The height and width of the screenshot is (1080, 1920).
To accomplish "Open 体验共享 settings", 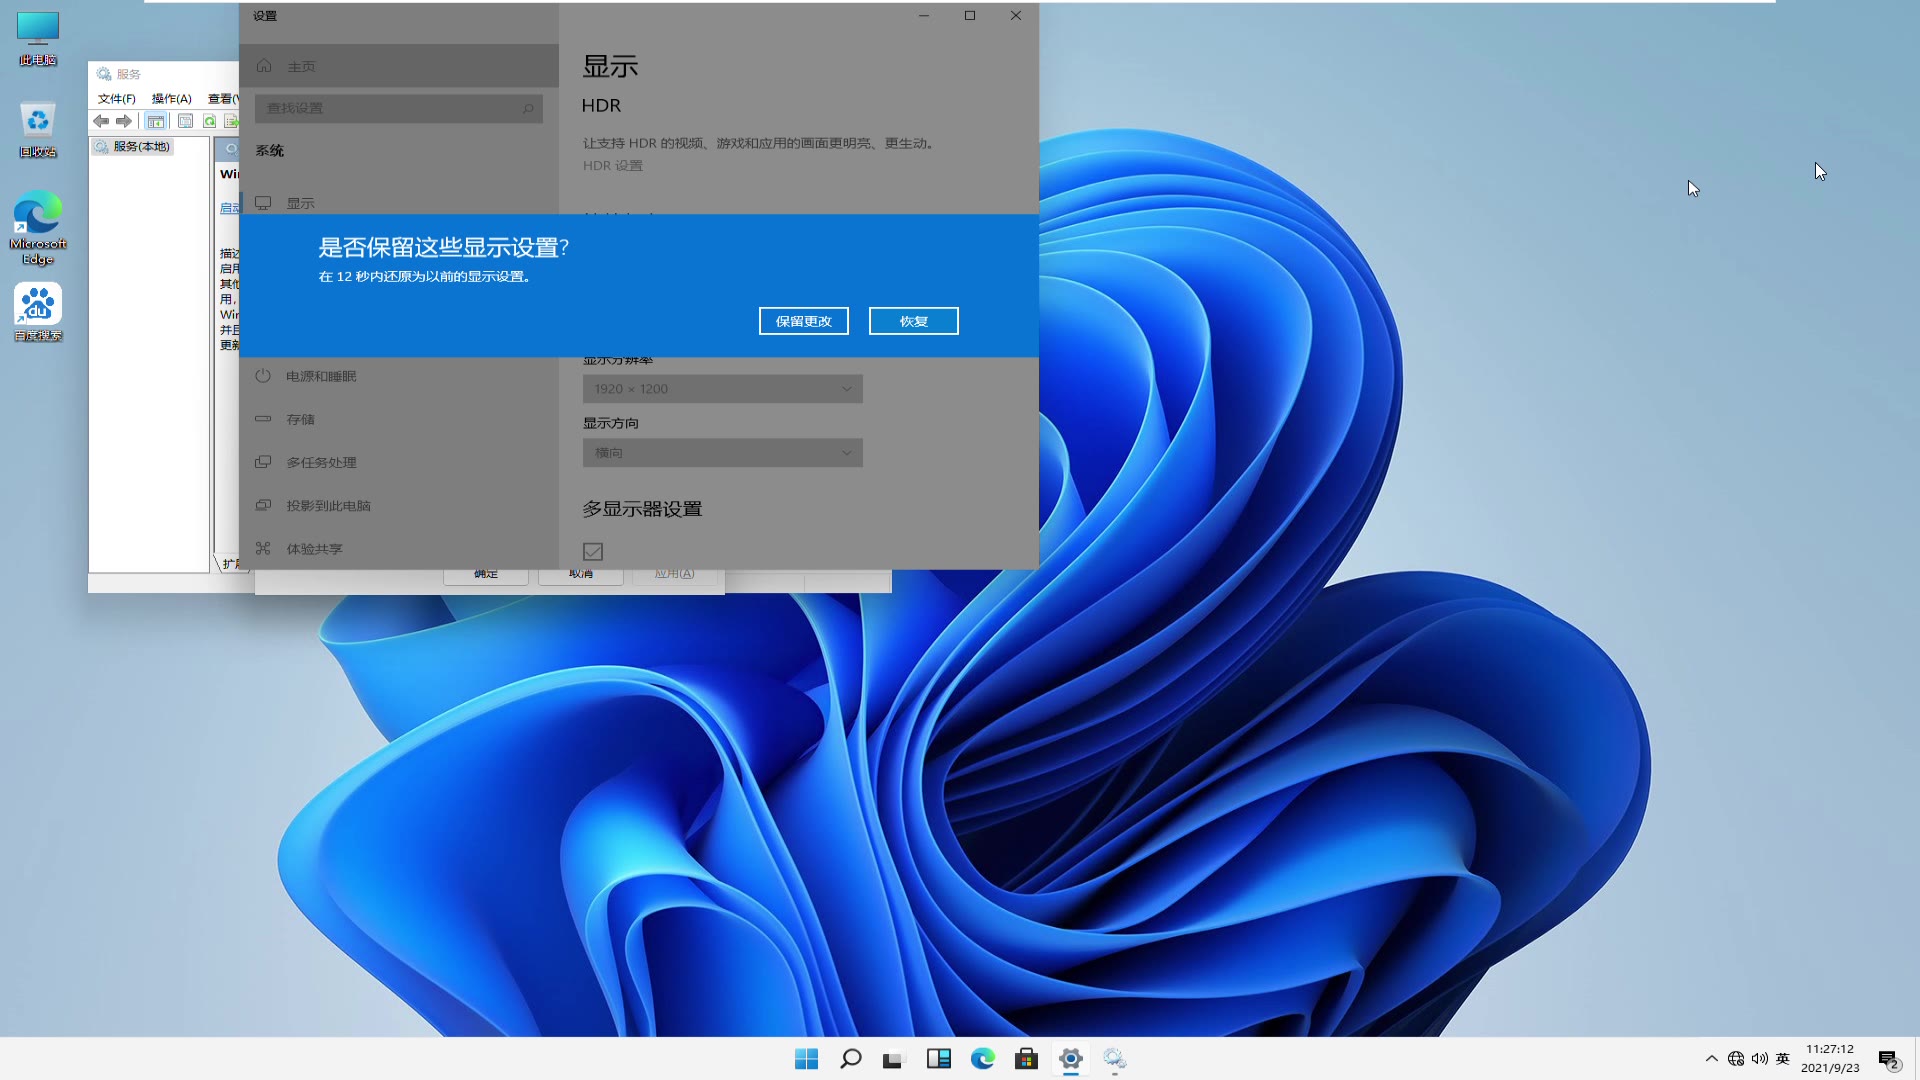I will tap(315, 547).
